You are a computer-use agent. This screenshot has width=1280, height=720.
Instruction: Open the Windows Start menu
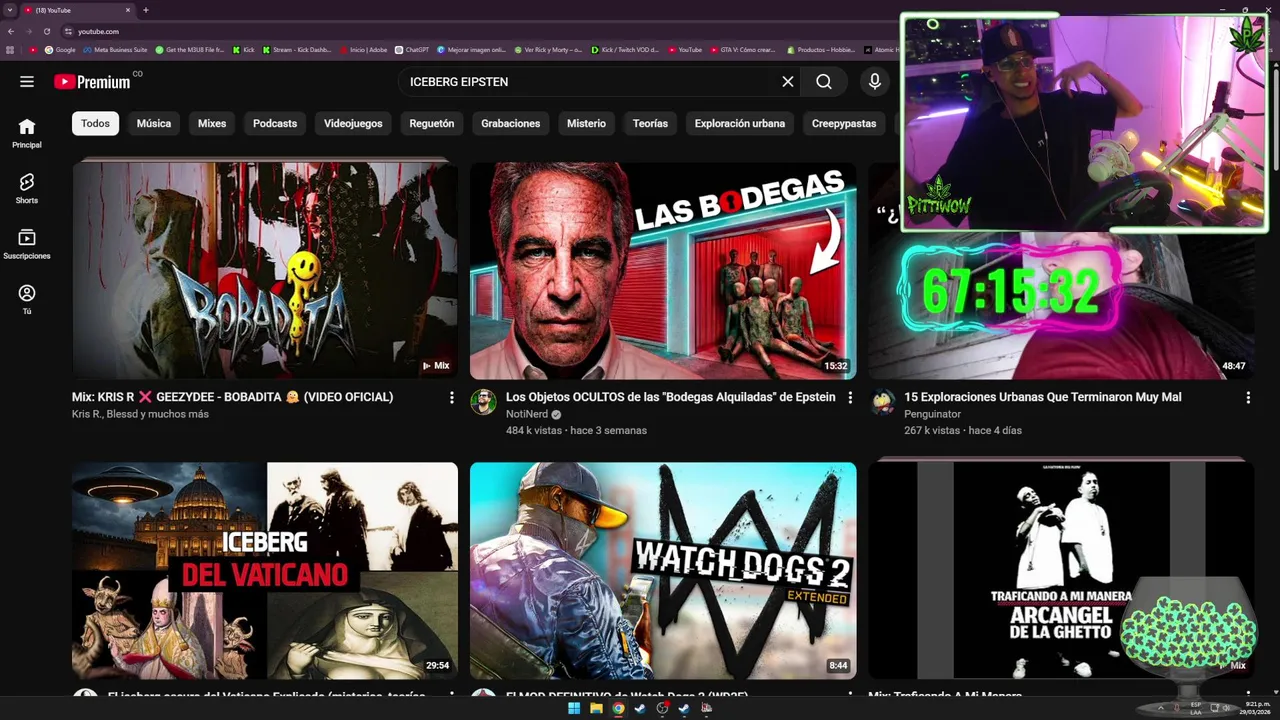click(x=574, y=708)
